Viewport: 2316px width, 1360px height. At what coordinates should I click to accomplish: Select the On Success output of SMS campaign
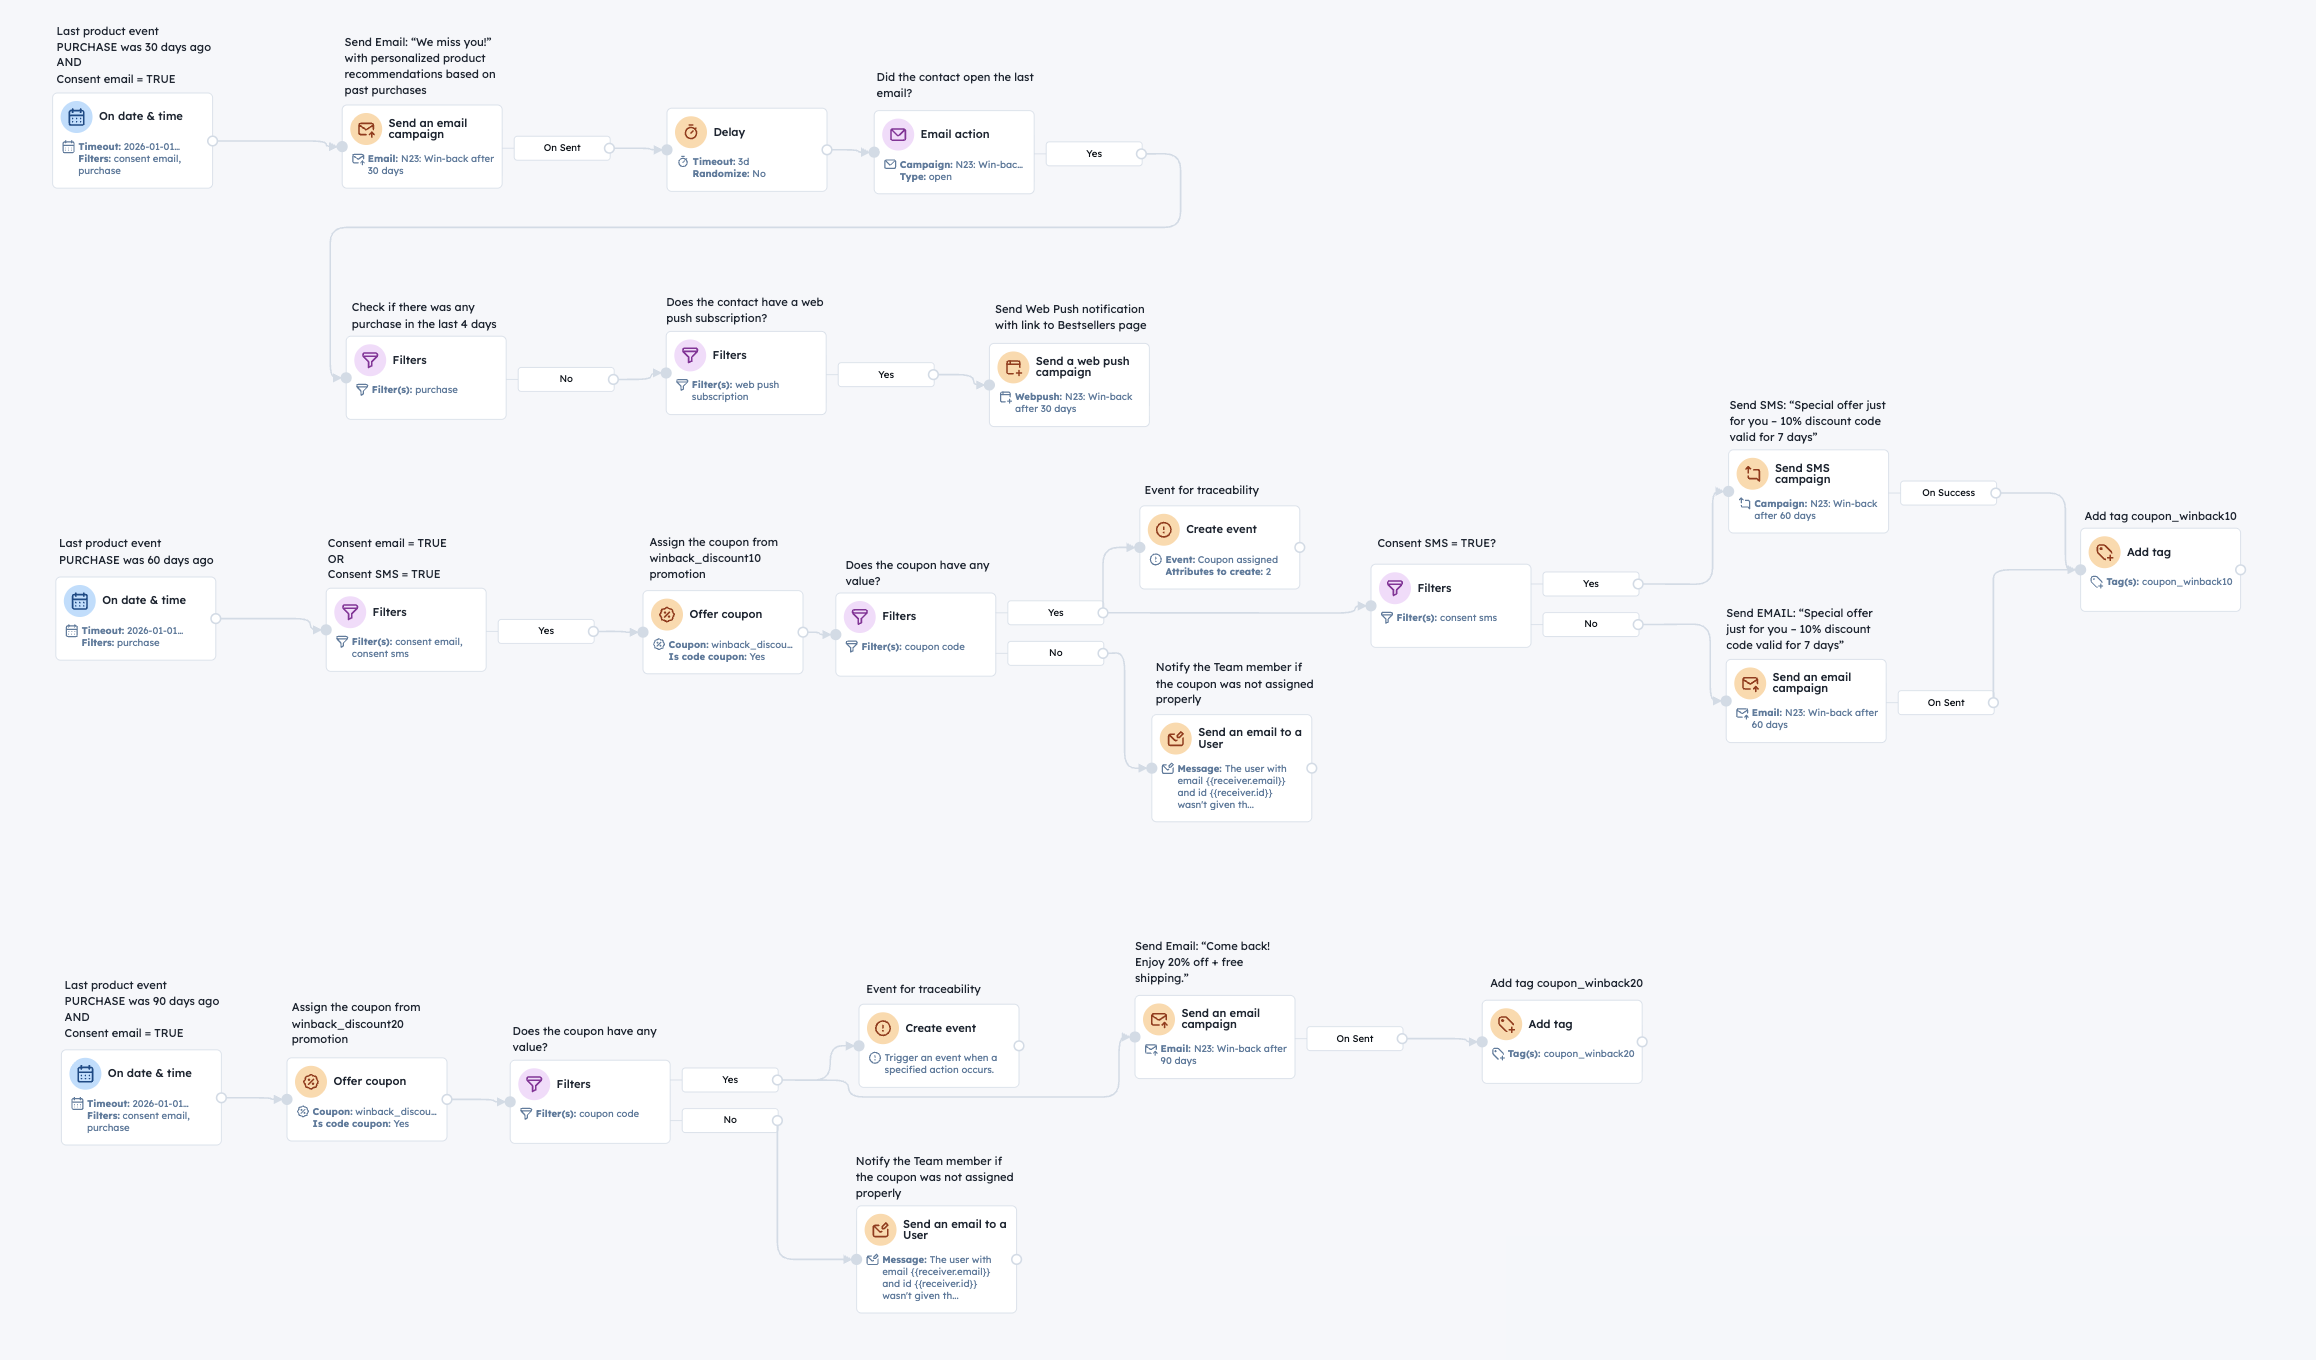(x=1947, y=493)
